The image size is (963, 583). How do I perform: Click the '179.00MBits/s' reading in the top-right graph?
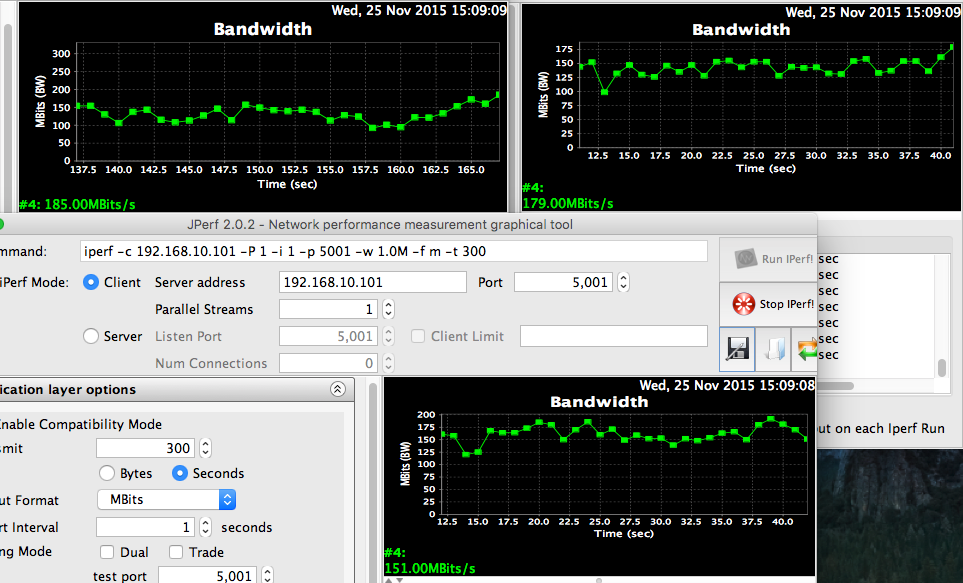pyautogui.click(x=568, y=203)
